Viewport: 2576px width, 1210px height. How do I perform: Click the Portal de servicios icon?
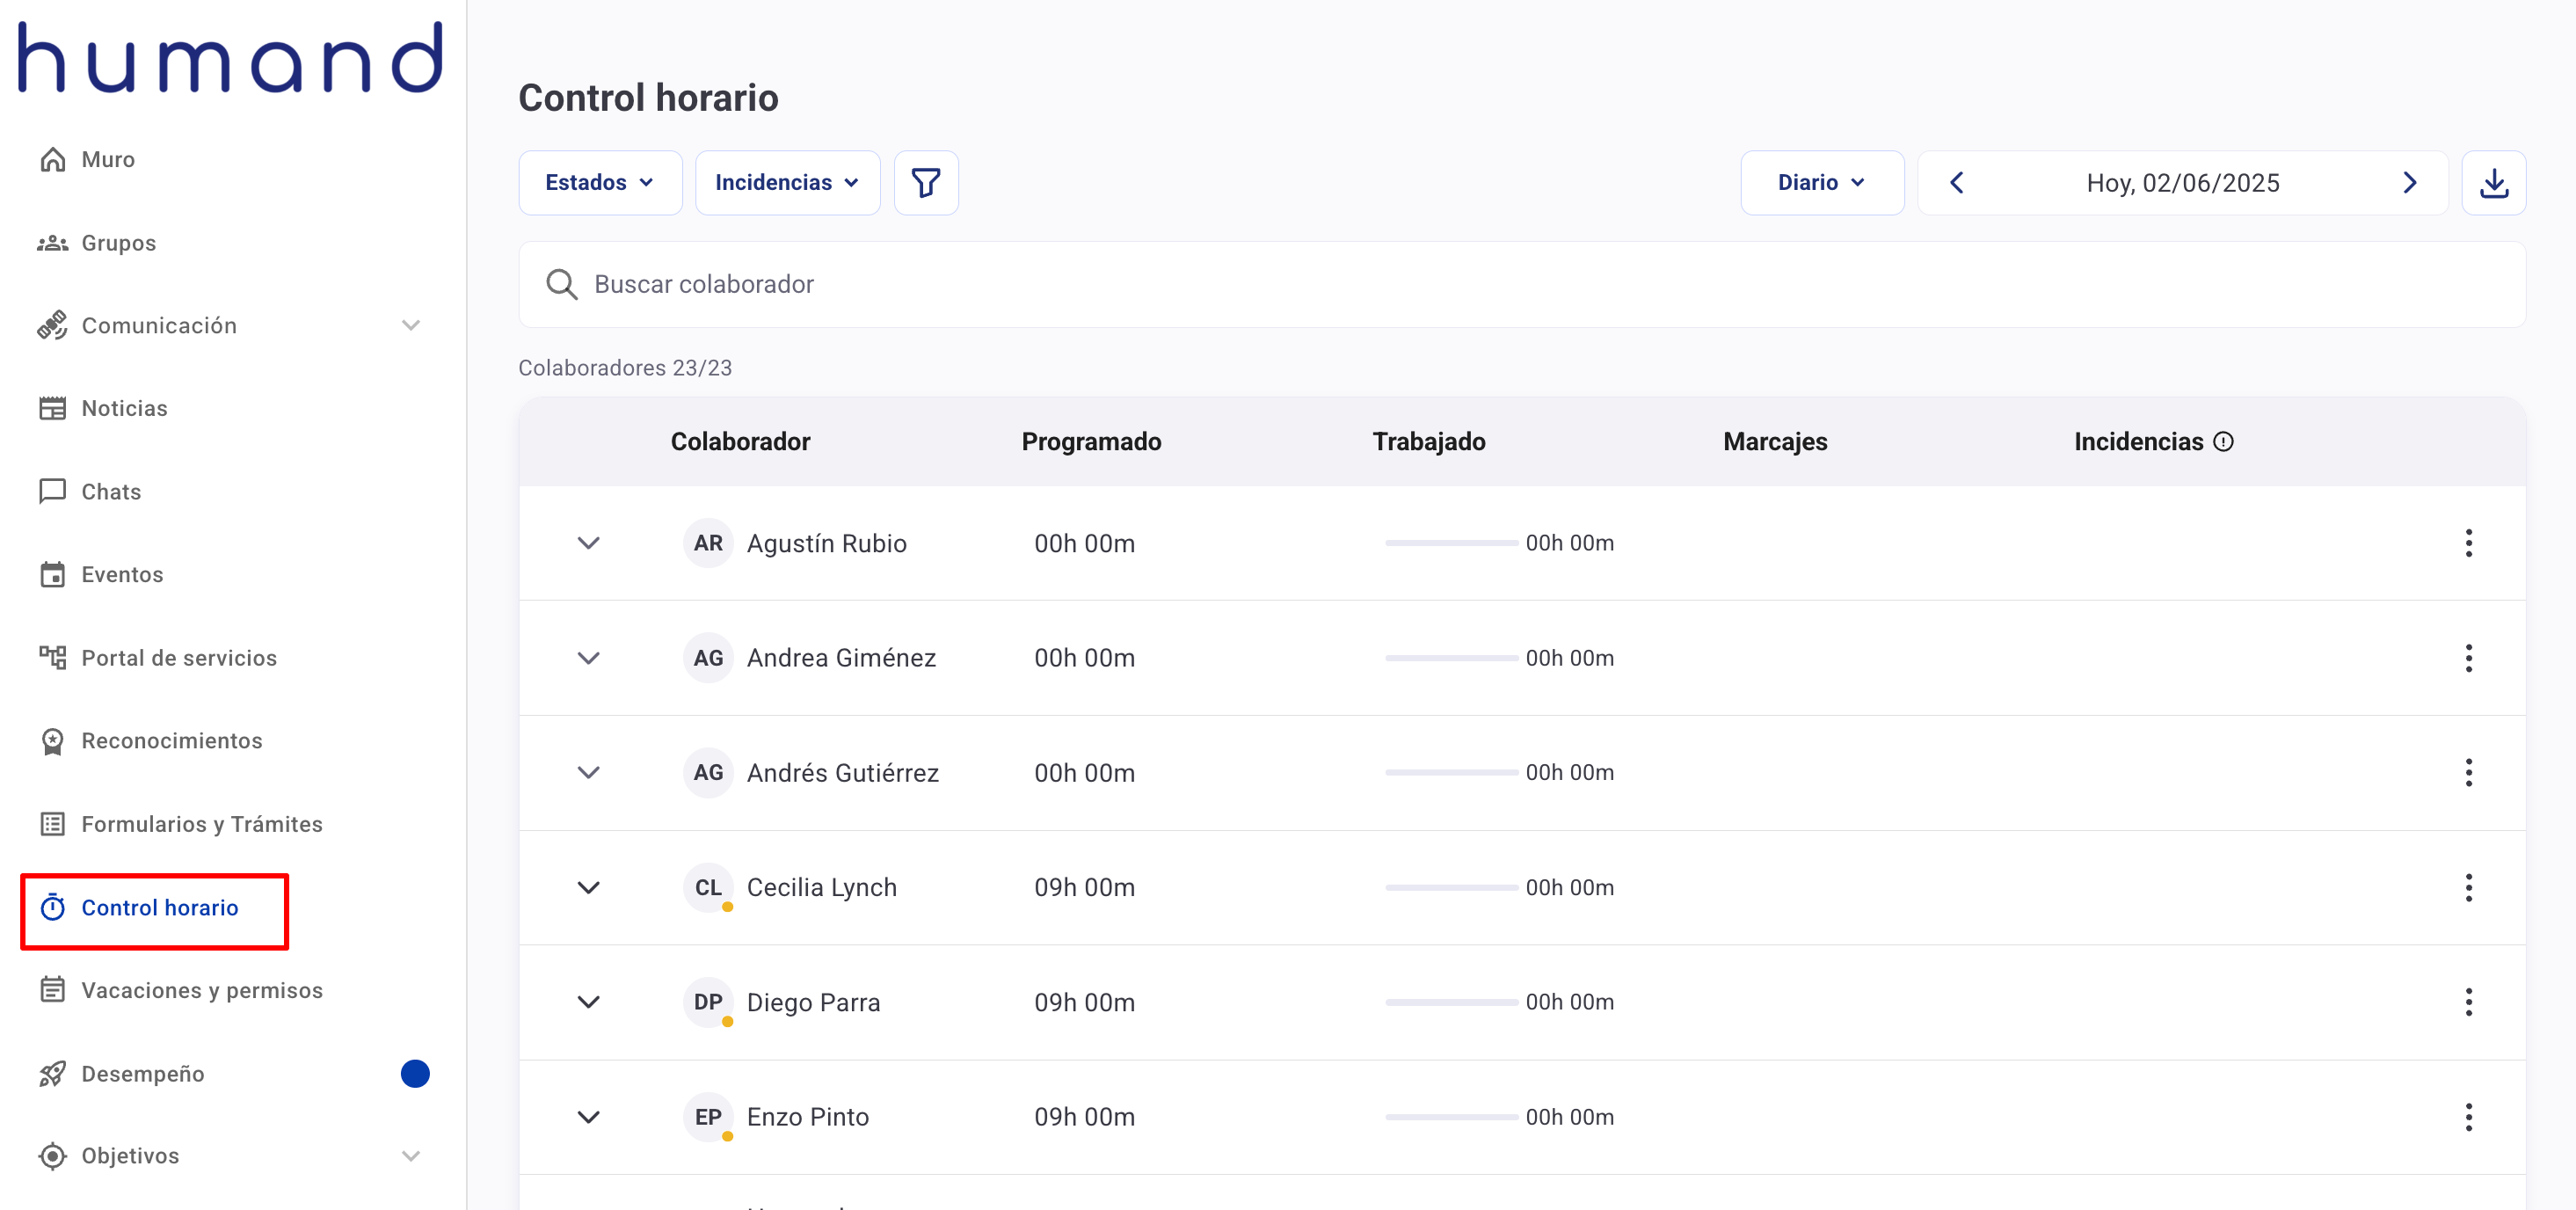(52, 657)
